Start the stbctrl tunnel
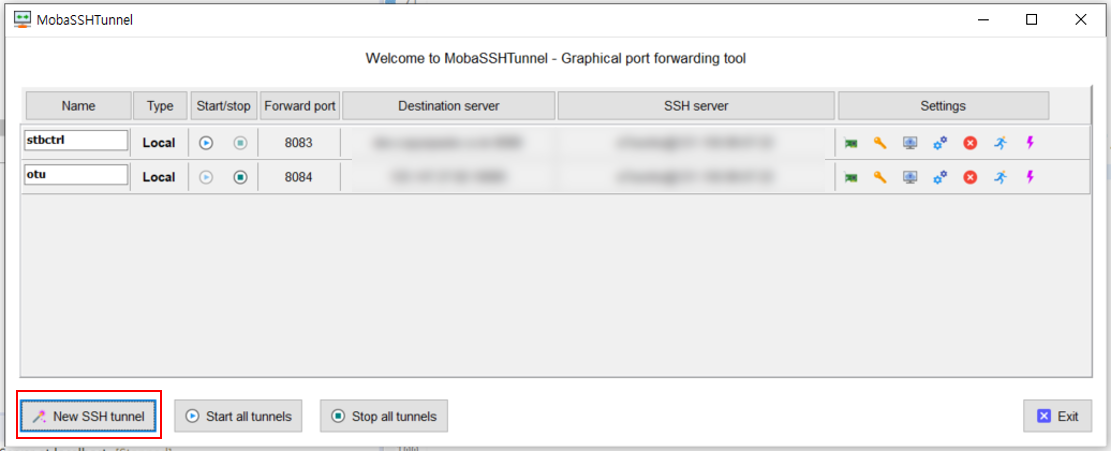The height and width of the screenshot is (453, 1112). click(206, 143)
